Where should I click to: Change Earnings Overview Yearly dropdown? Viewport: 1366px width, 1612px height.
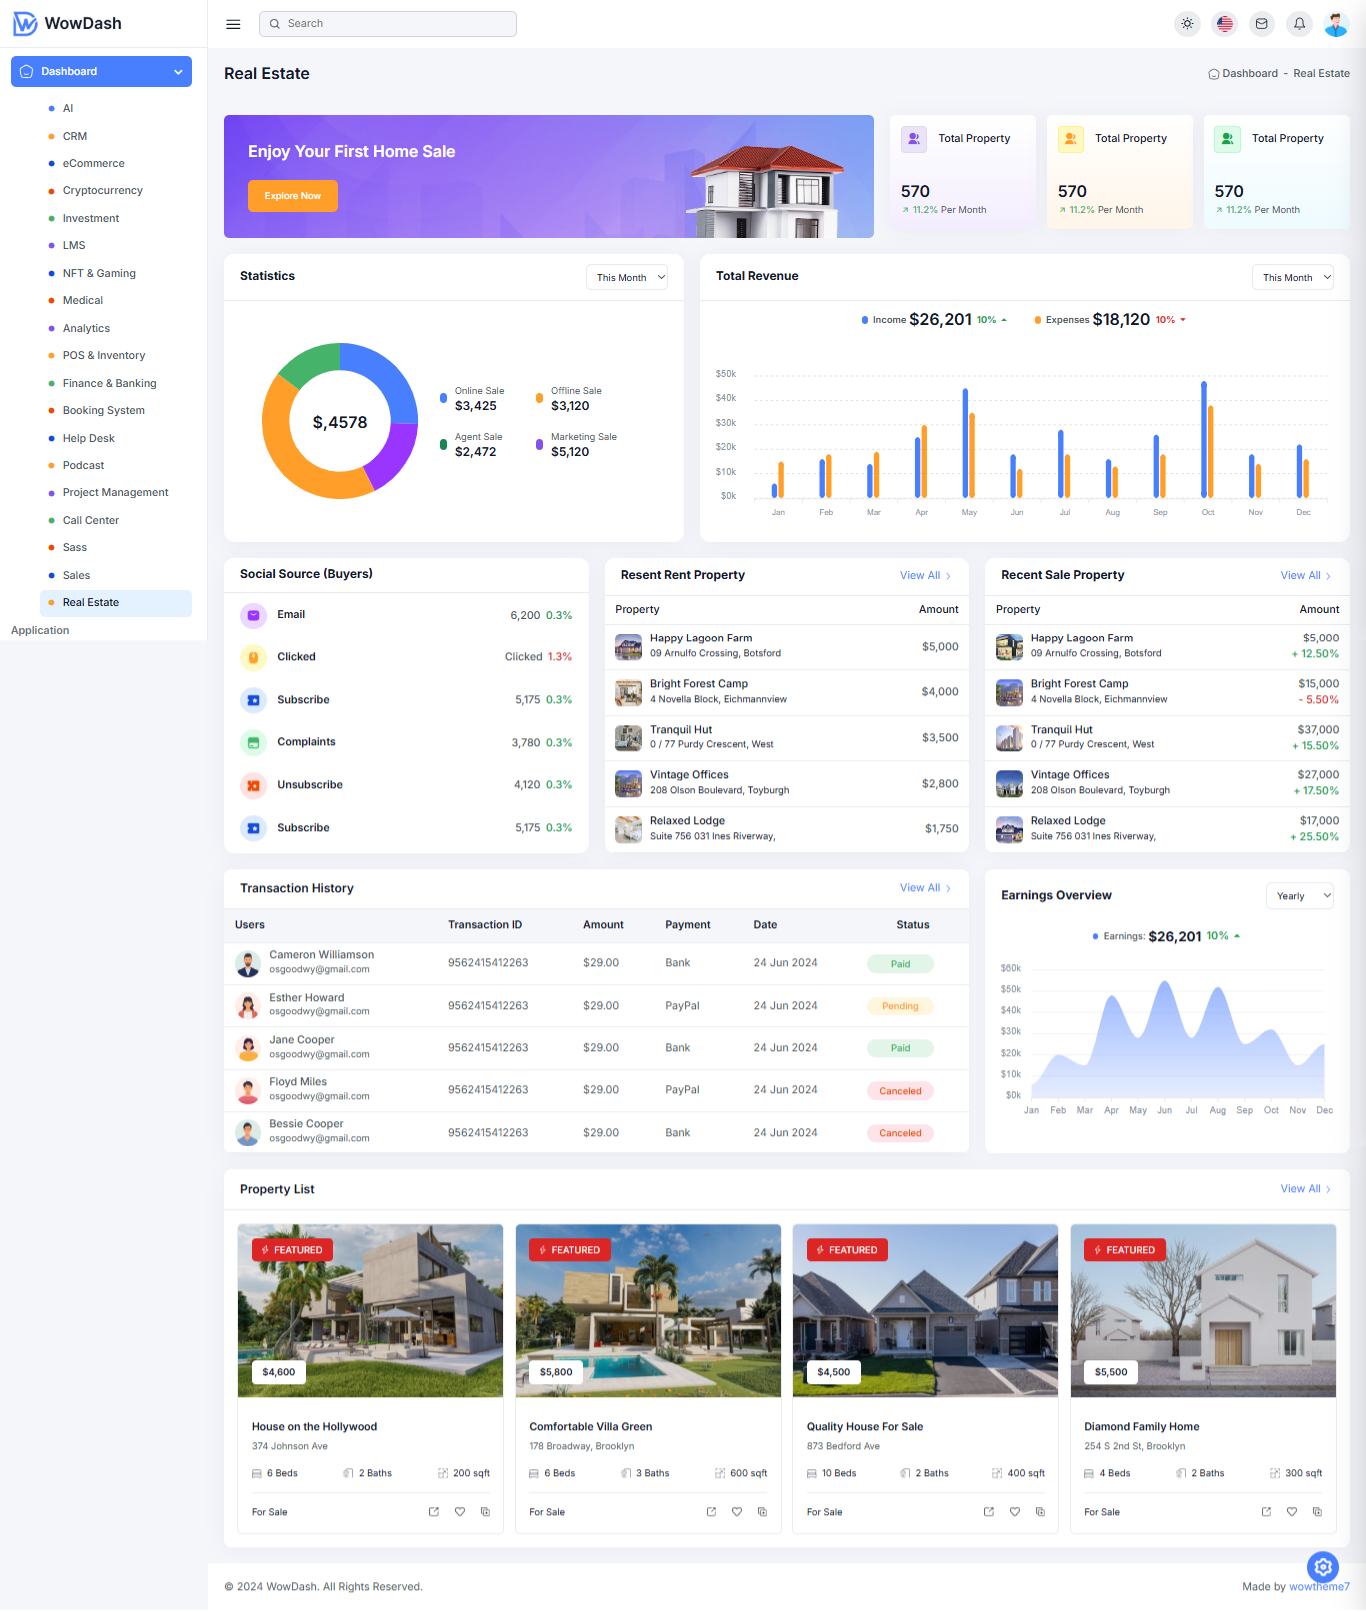(x=1299, y=896)
